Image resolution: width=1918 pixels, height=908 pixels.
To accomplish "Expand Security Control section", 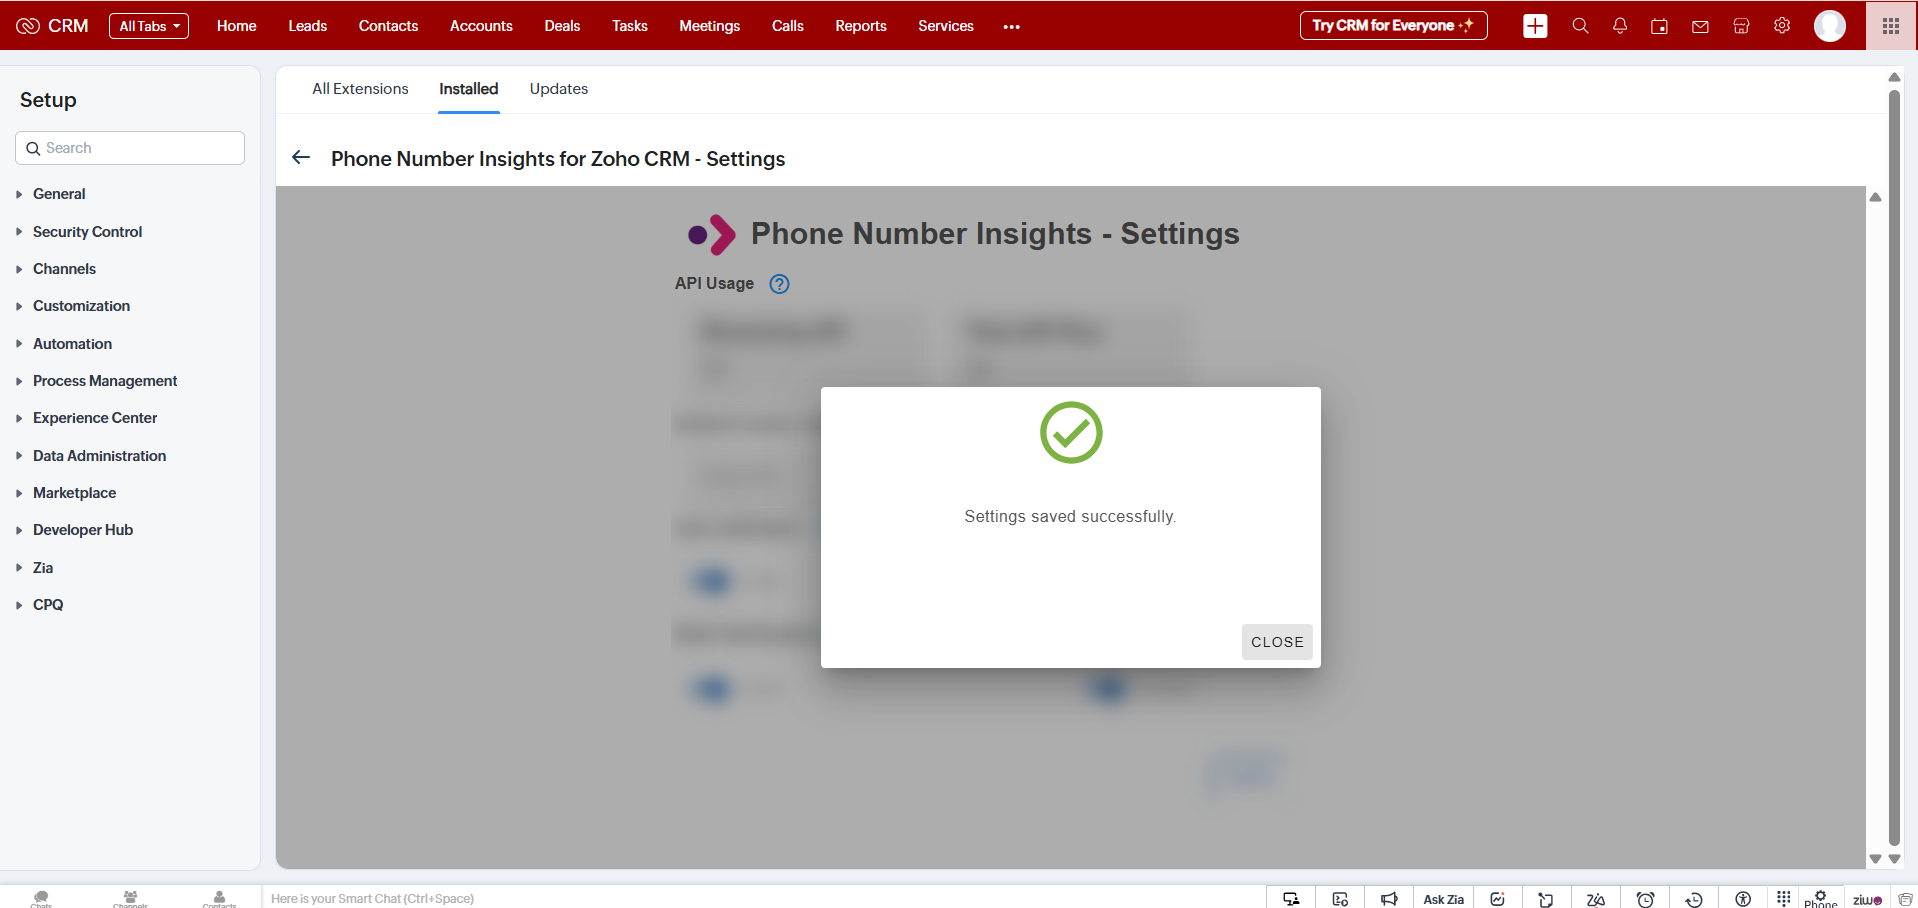I will coord(87,231).
